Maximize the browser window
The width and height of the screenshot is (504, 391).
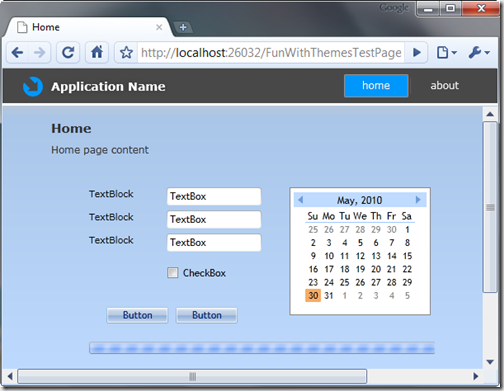[451, 8]
